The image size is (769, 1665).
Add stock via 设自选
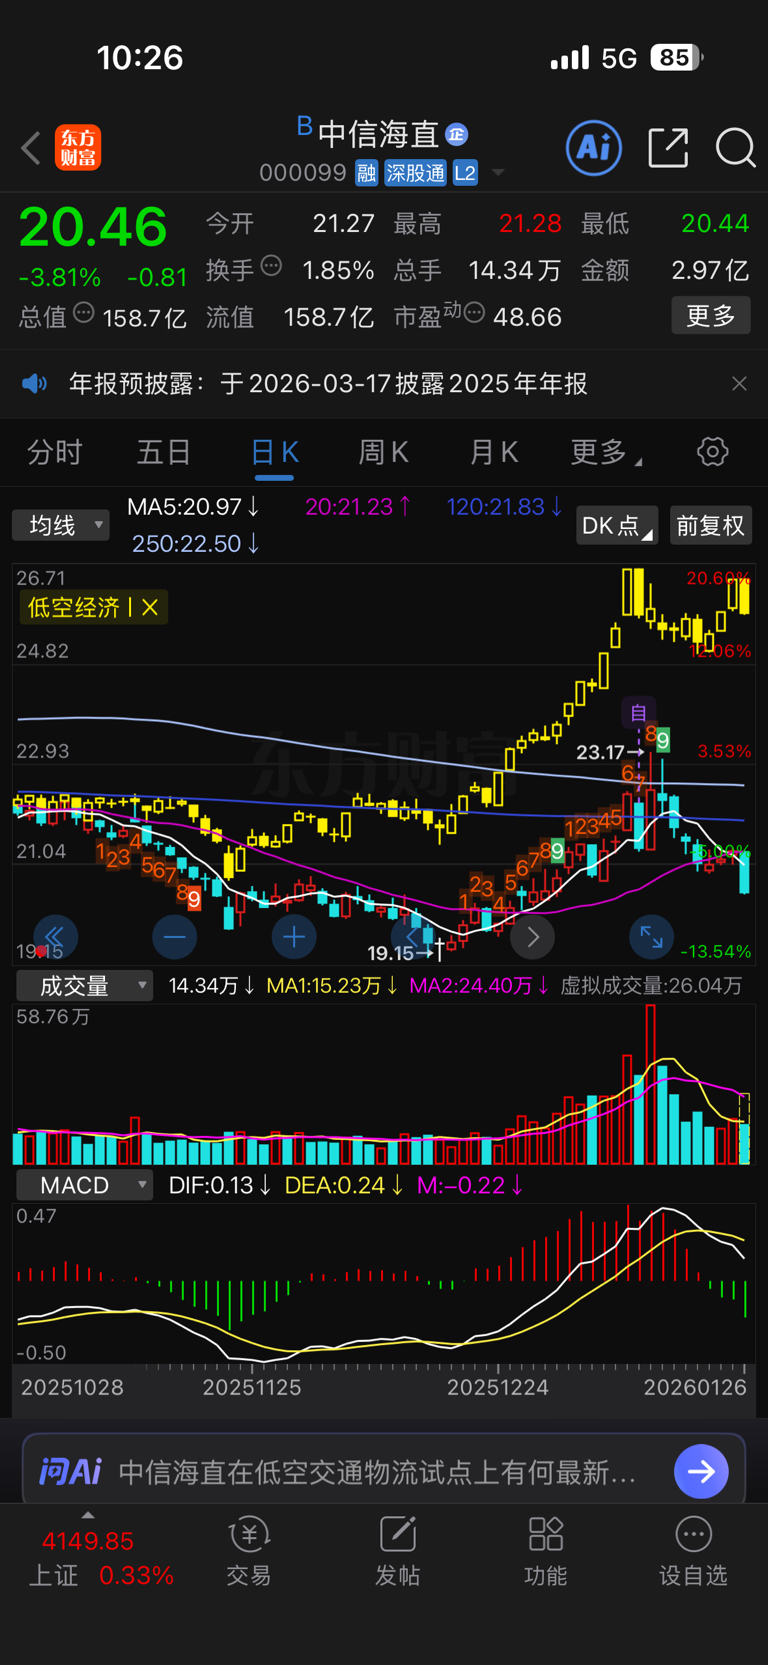[x=693, y=1551]
